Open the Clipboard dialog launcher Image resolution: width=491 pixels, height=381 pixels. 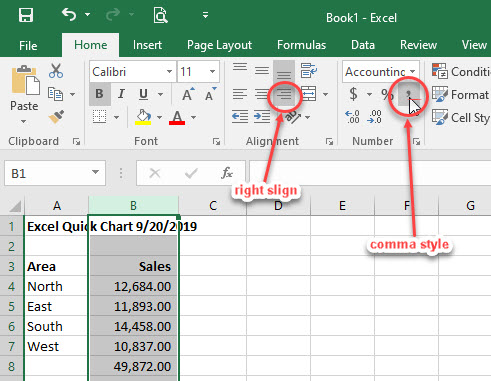point(77,142)
